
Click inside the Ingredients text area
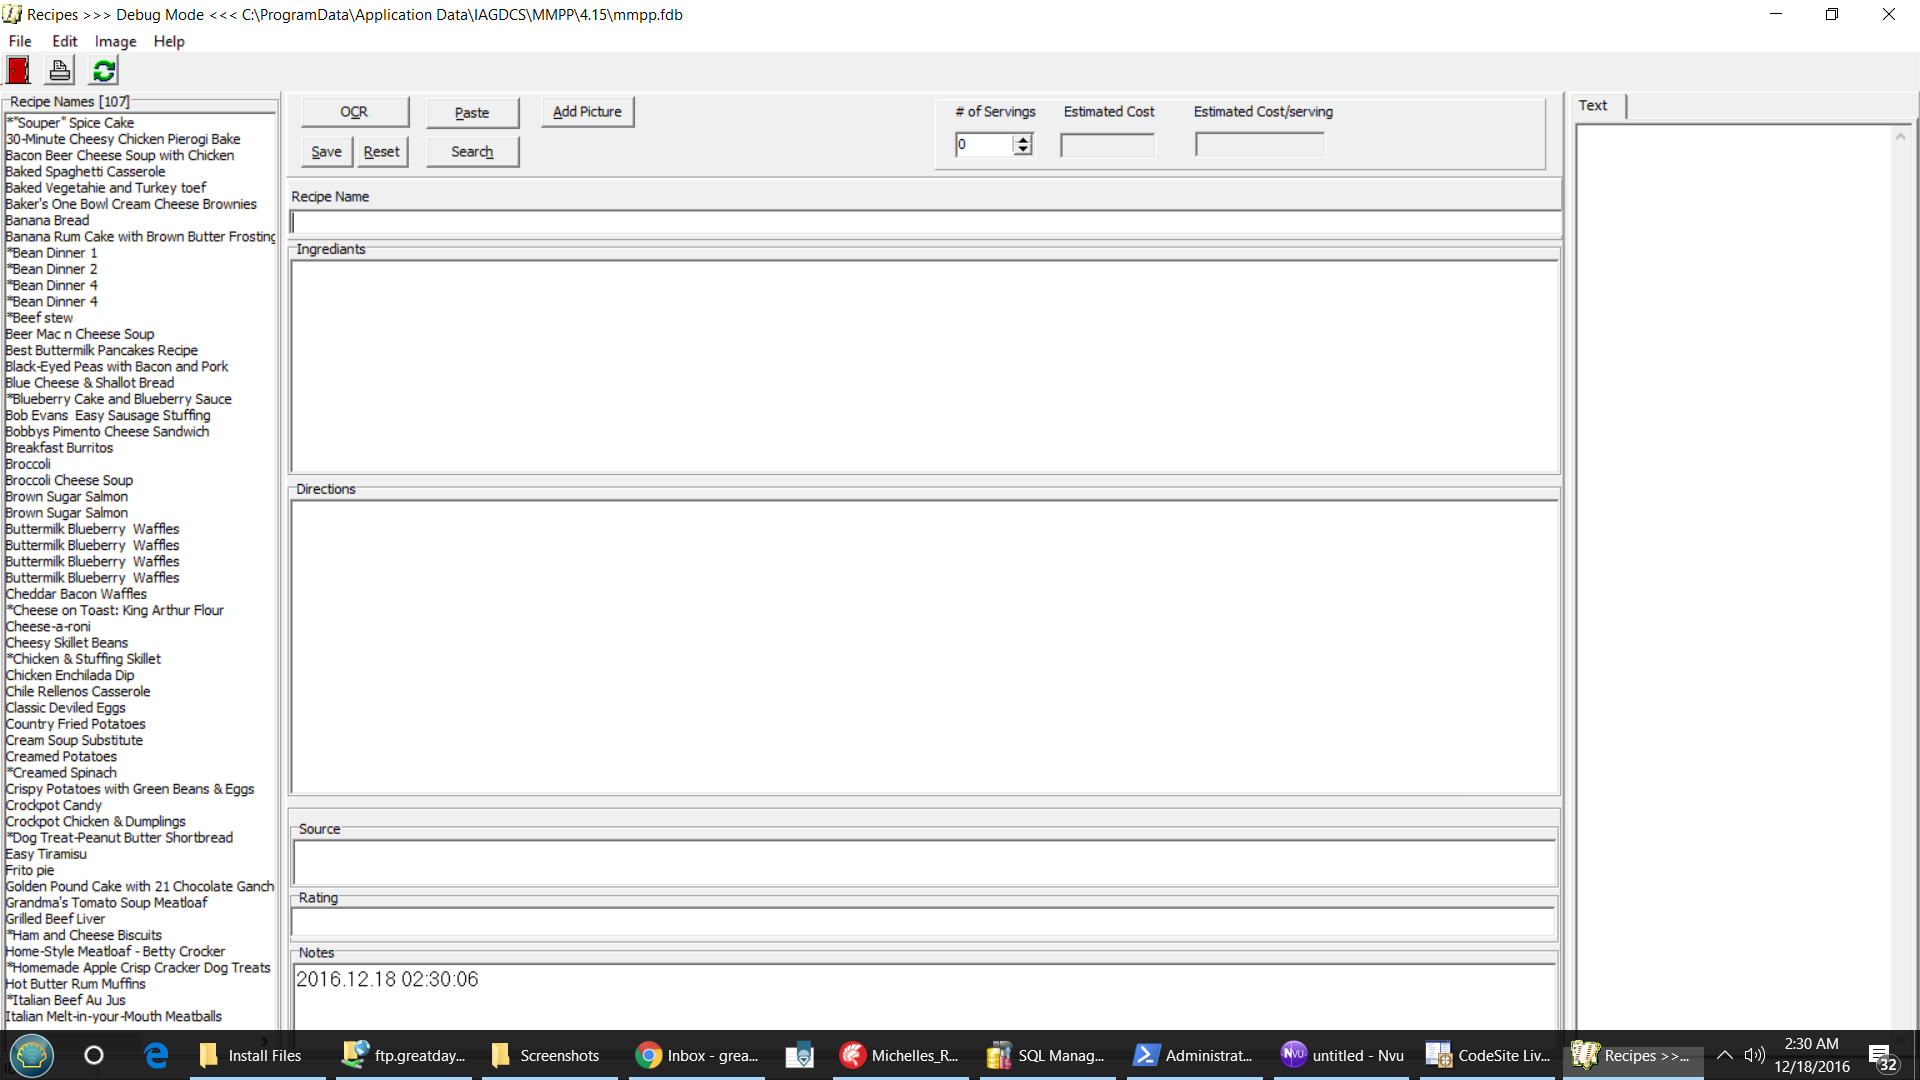(925, 366)
